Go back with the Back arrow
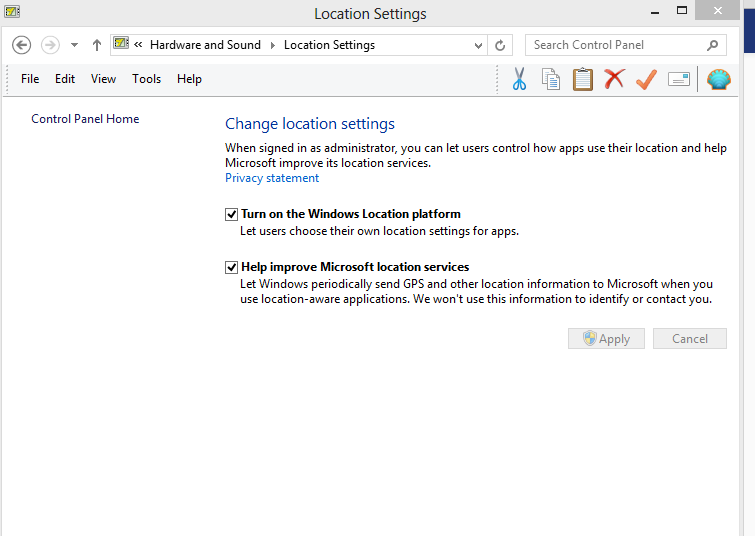The width and height of the screenshot is (755, 536). pyautogui.click(x=21, y=45)
